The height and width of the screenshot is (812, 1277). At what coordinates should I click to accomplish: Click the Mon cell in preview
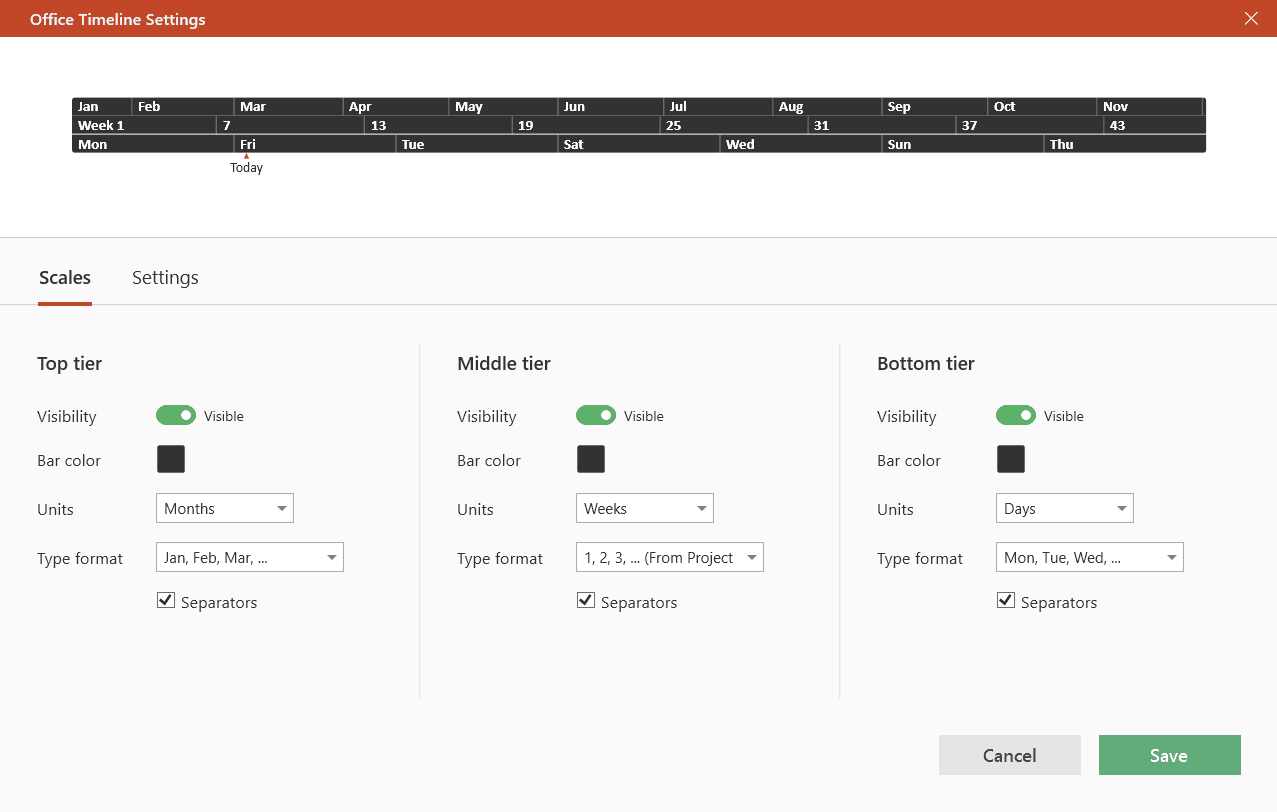(153, 144)
